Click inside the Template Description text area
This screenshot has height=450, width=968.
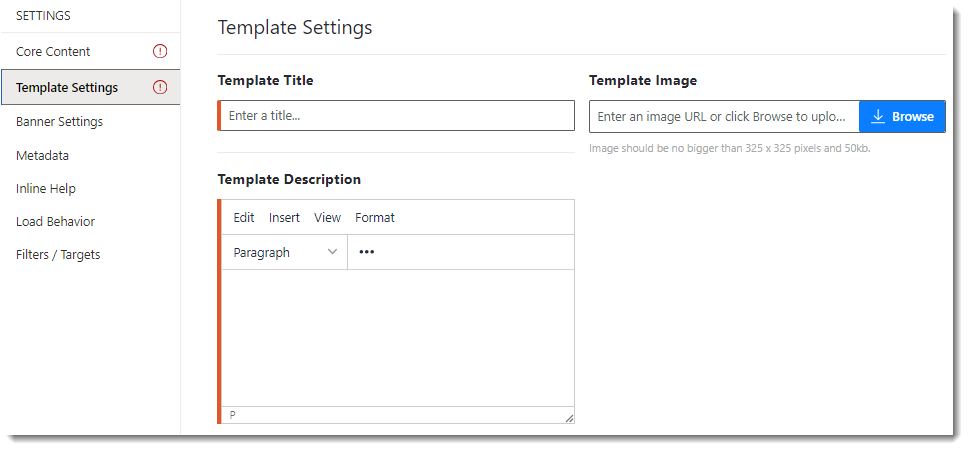click(398, 338)
